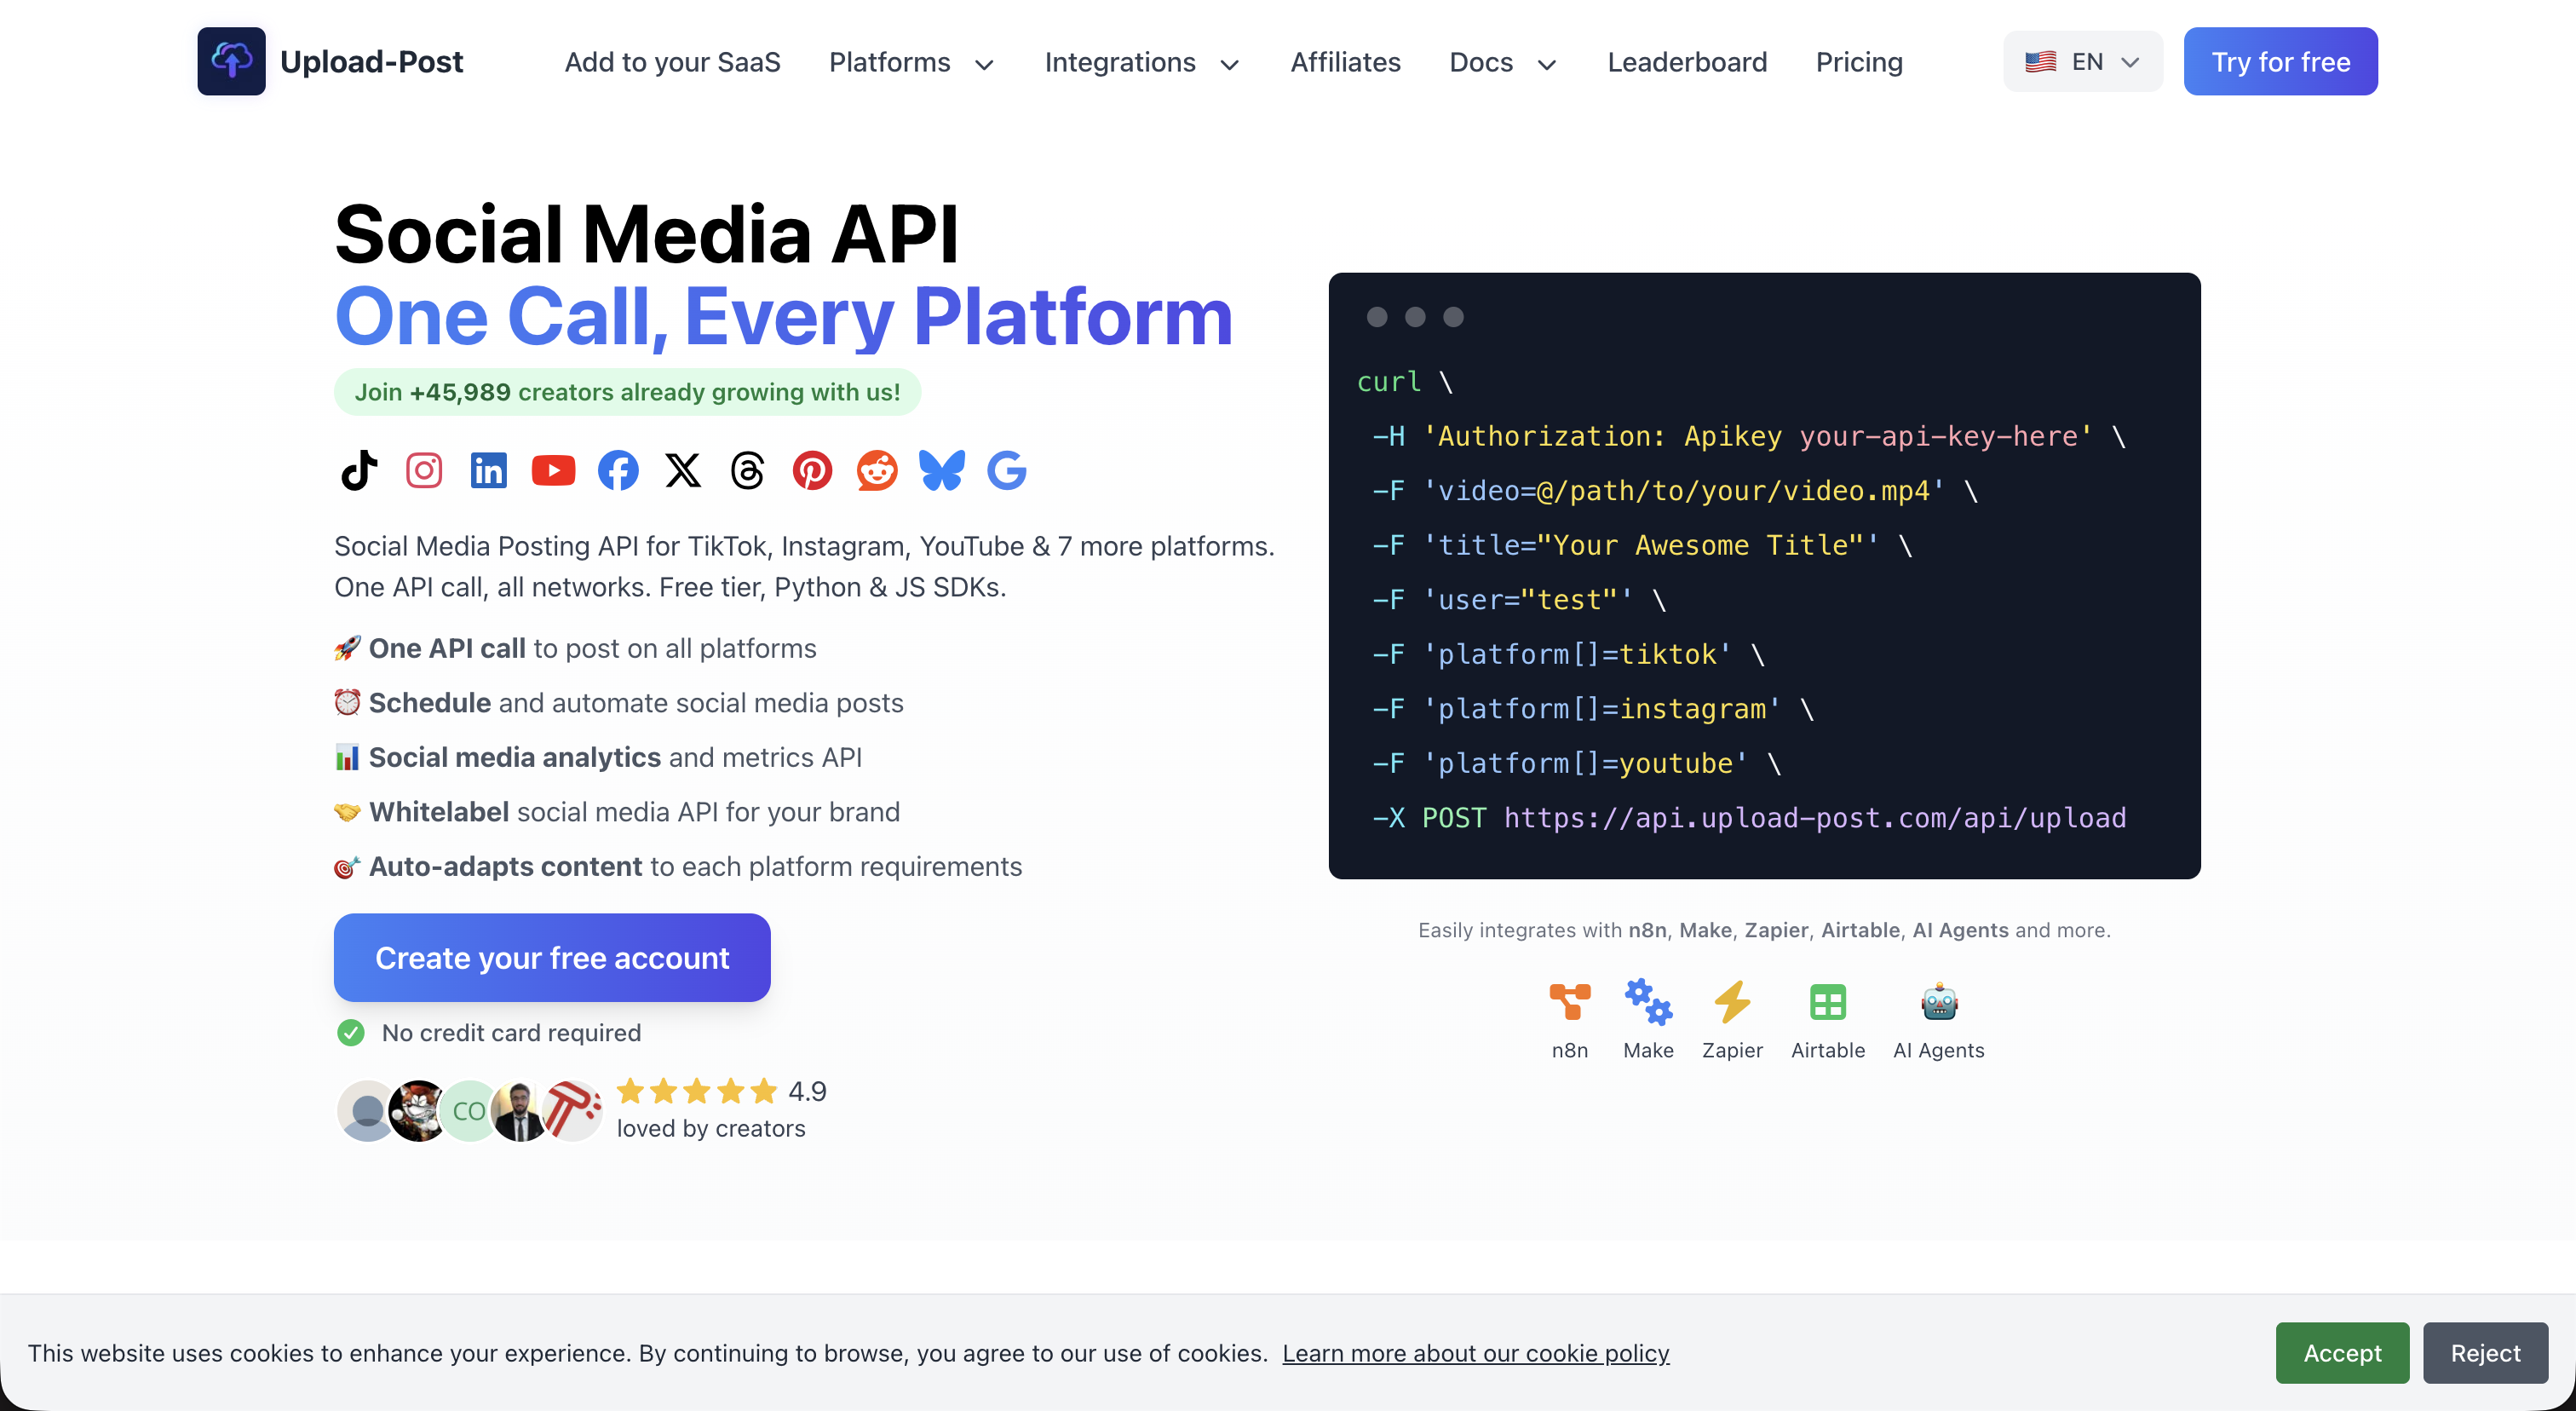Click the Instagram platform icon
Viewport: 2576px width, 1411px height.
(424, 470)
